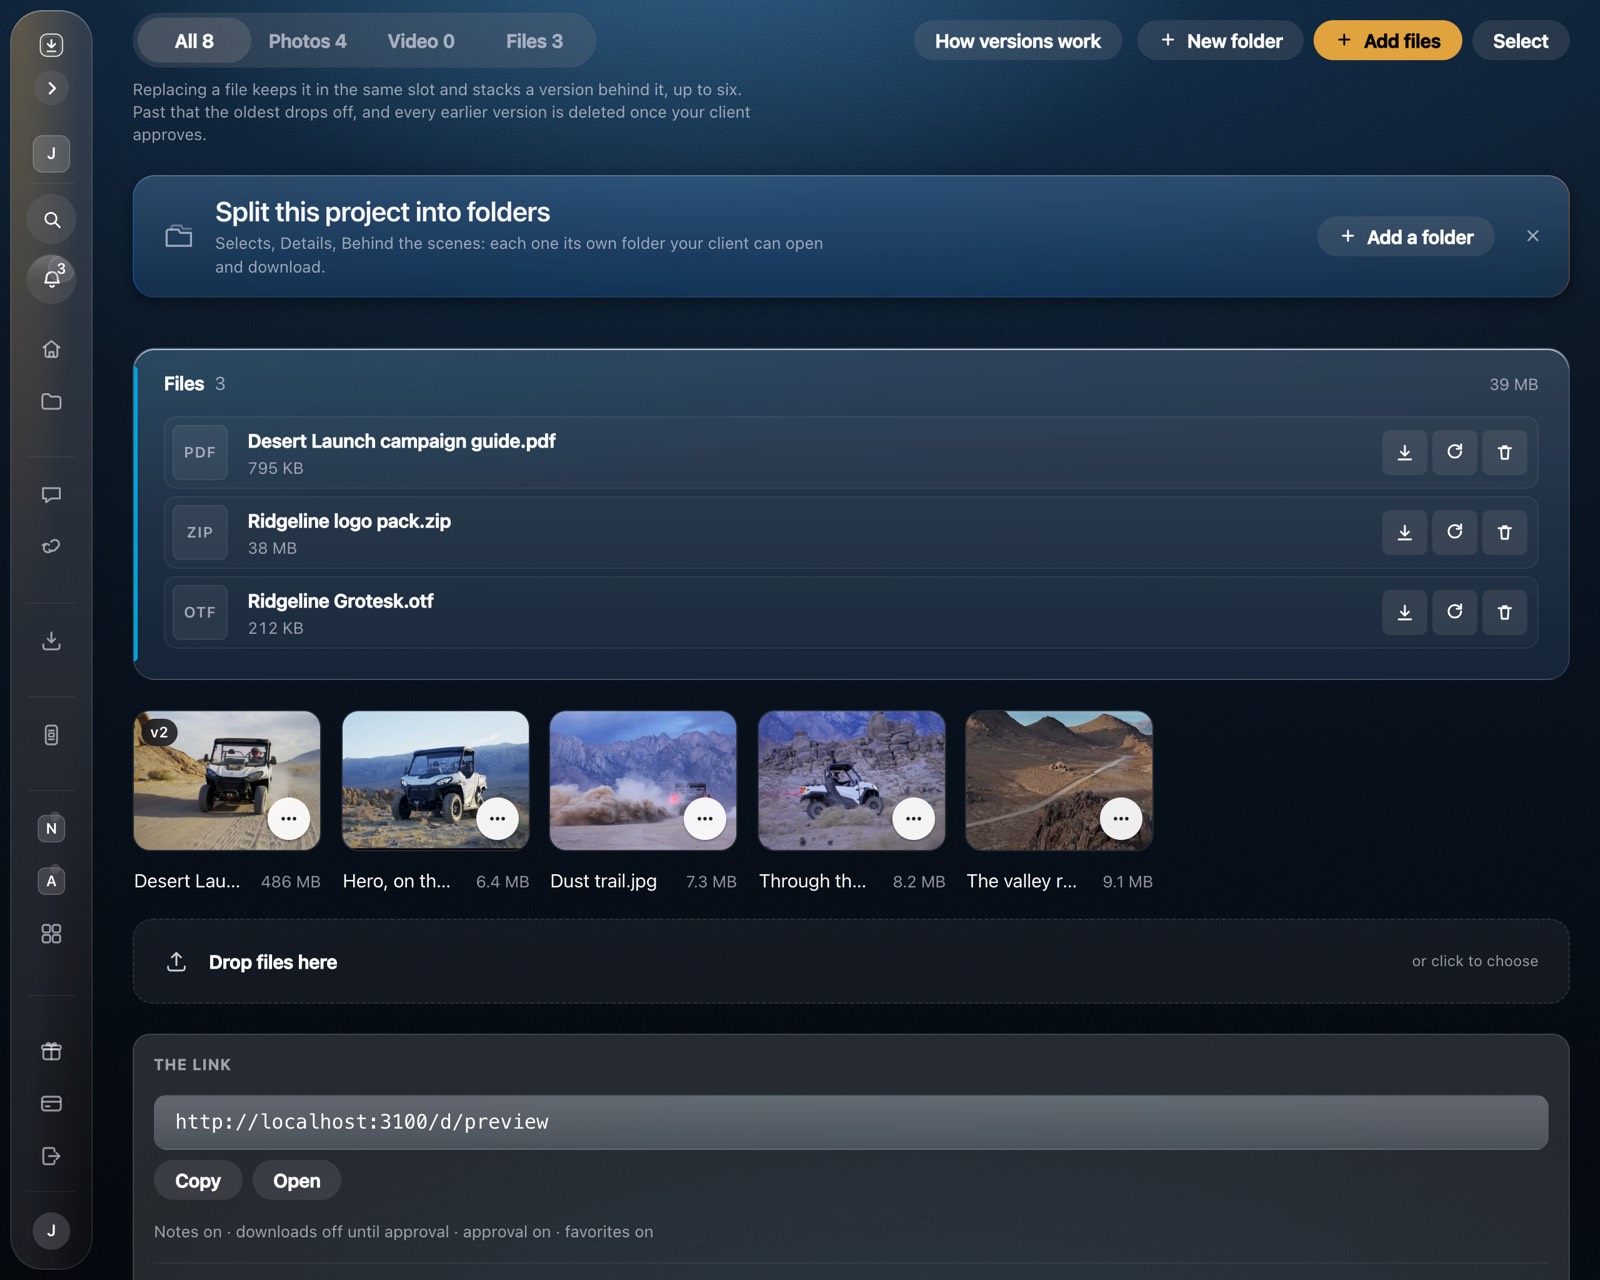Expand the sidebar with the chevron arrow

pos(52,88)
